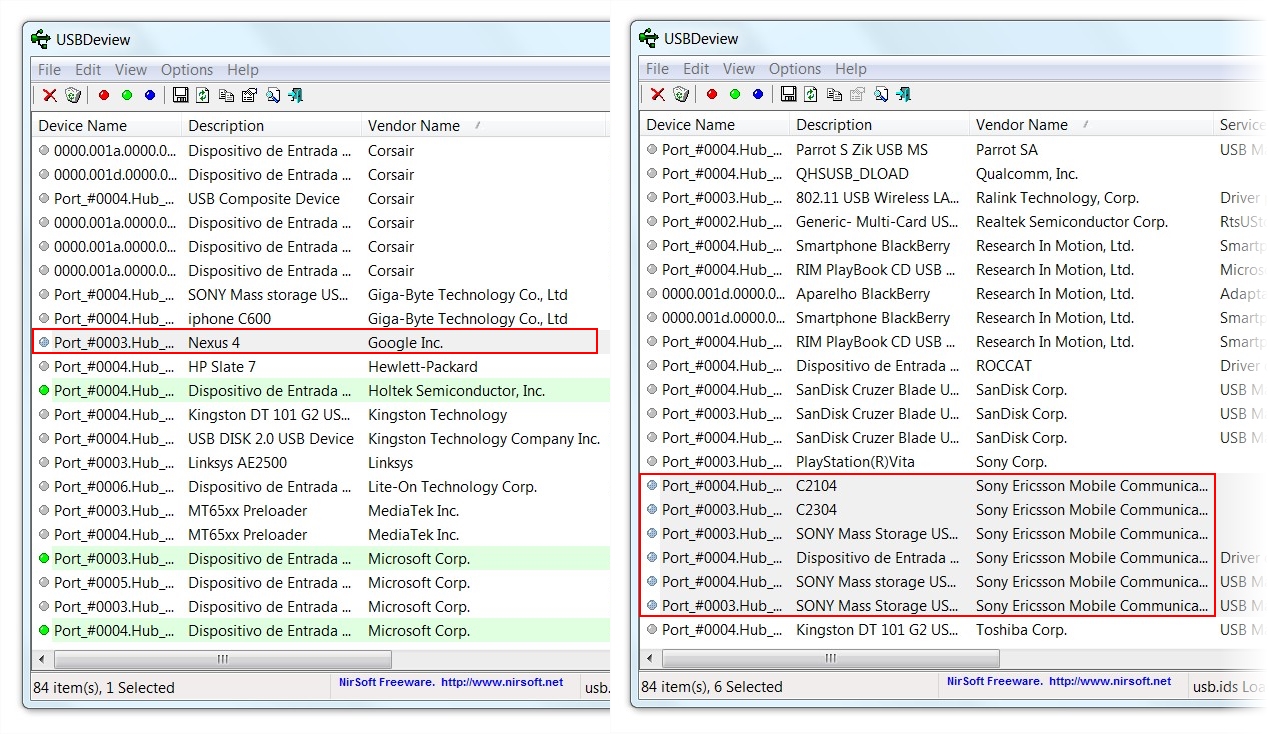
Task: Open the Edit menu in left window
Action: (x=88, y=70)
